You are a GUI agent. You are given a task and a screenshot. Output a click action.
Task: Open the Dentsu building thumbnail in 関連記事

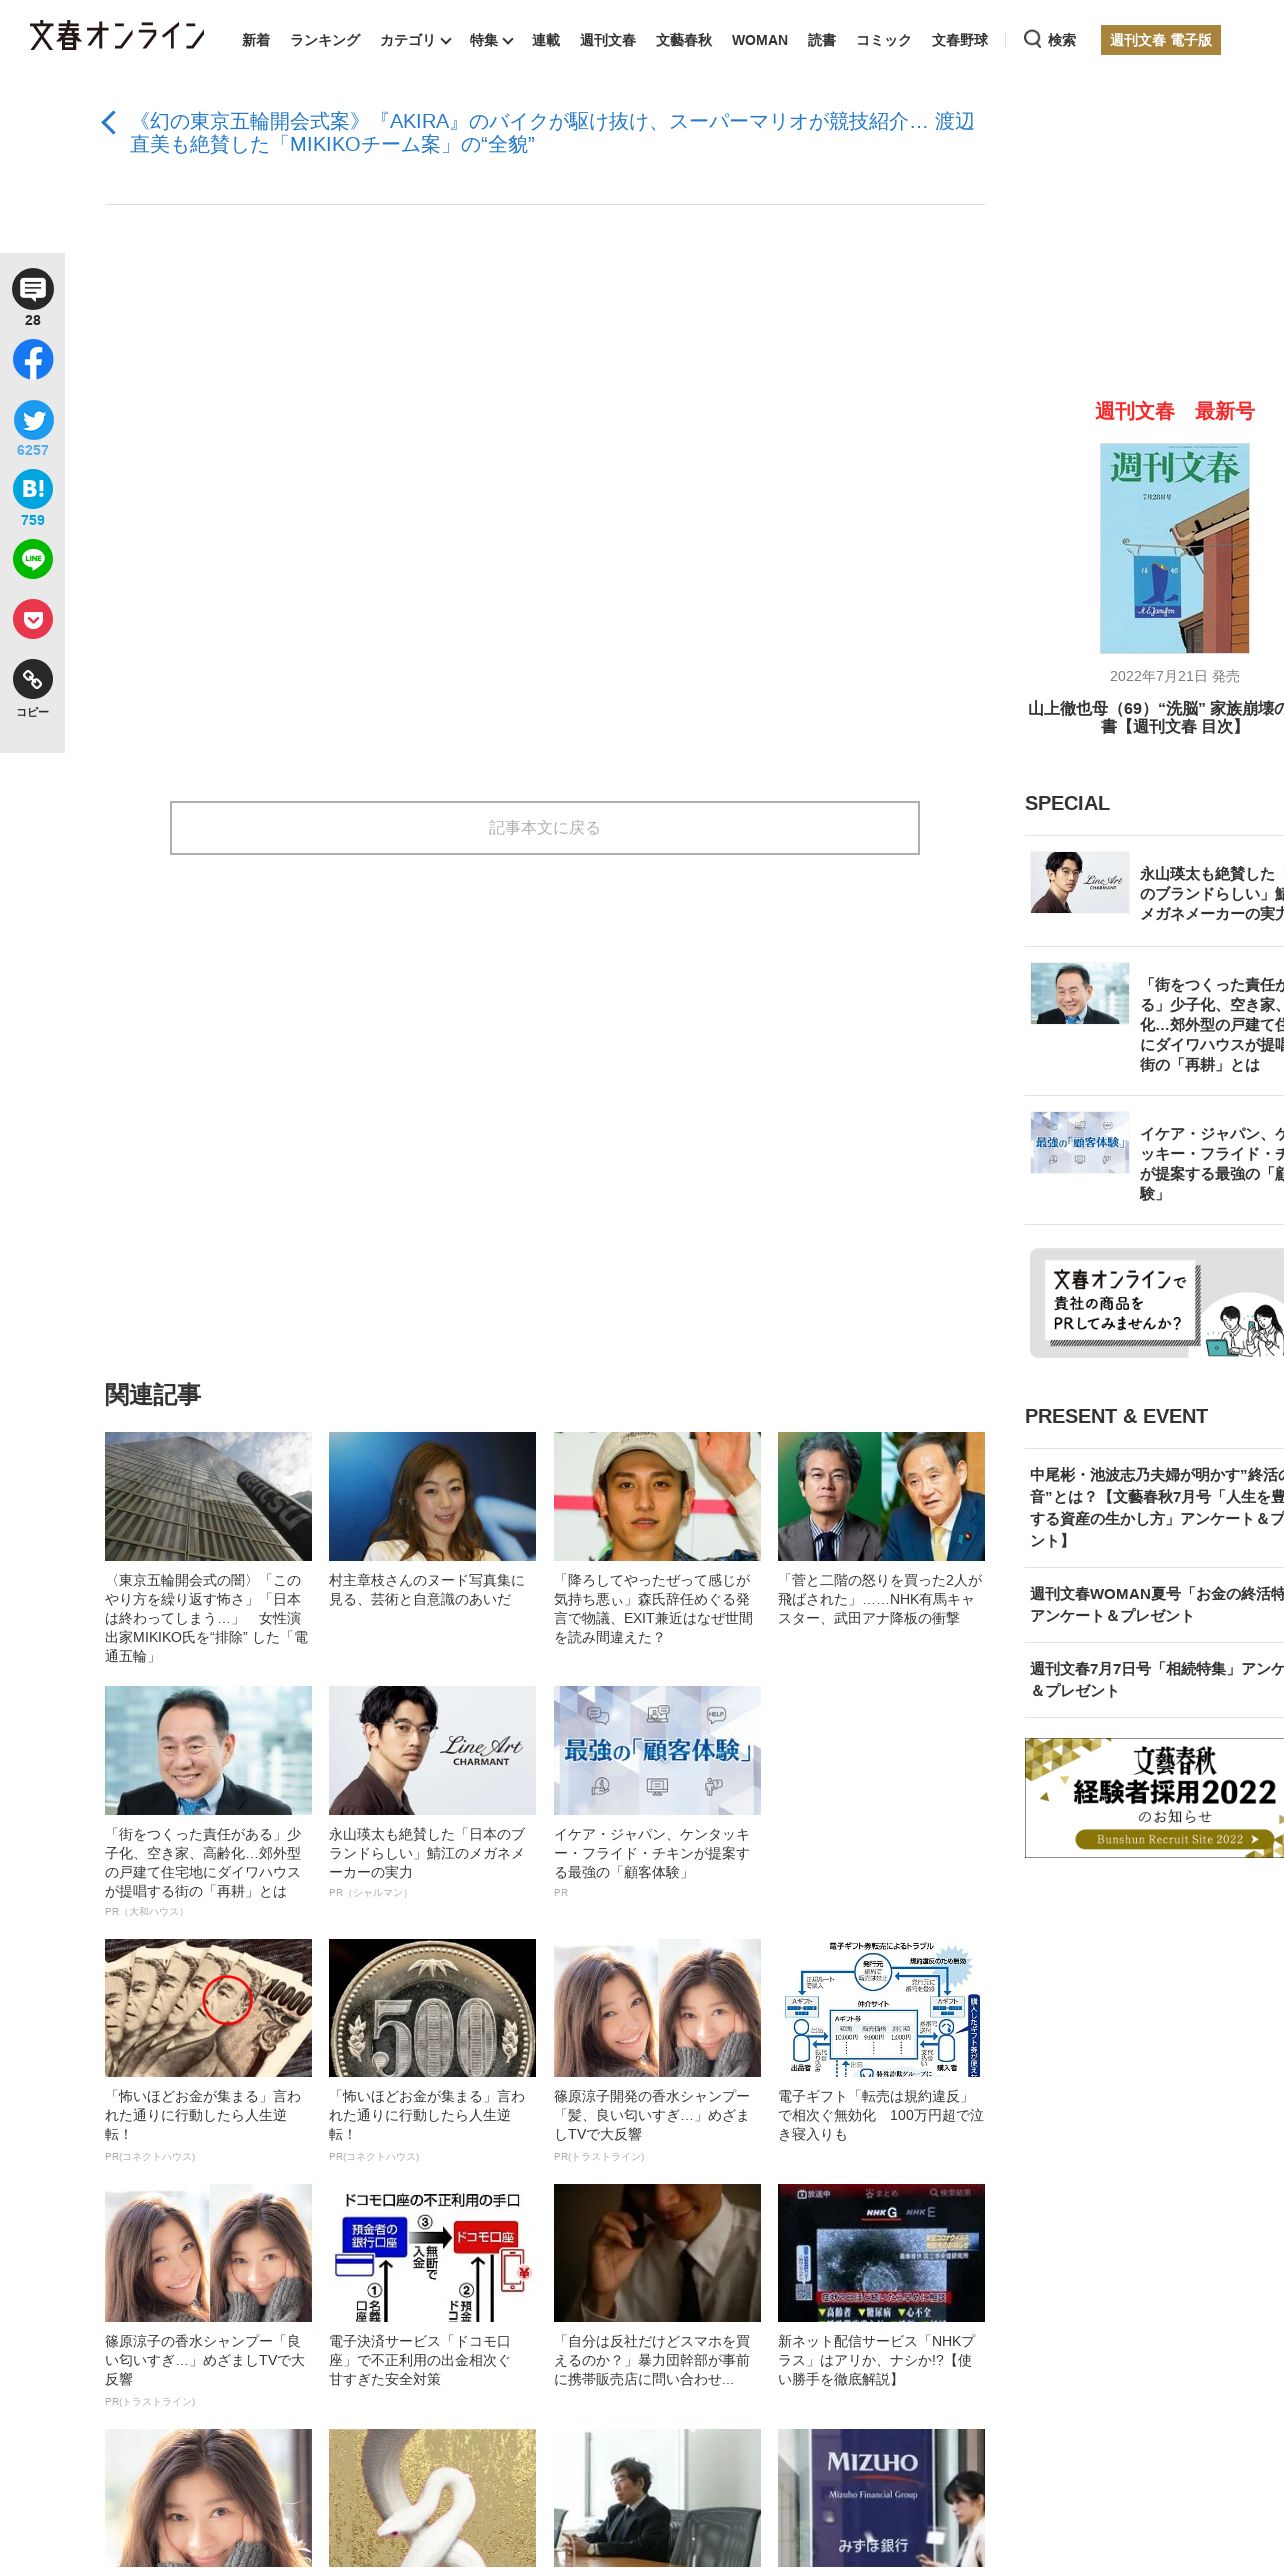click(208, 1496)
